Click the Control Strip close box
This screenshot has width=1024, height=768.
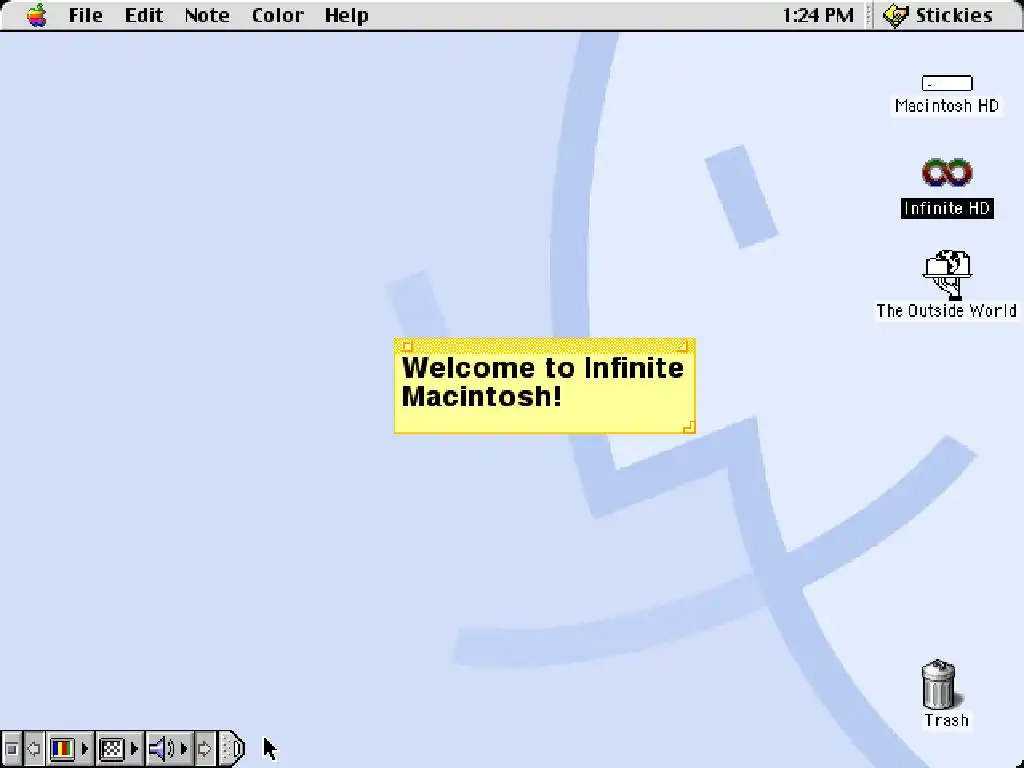point(11,748)
